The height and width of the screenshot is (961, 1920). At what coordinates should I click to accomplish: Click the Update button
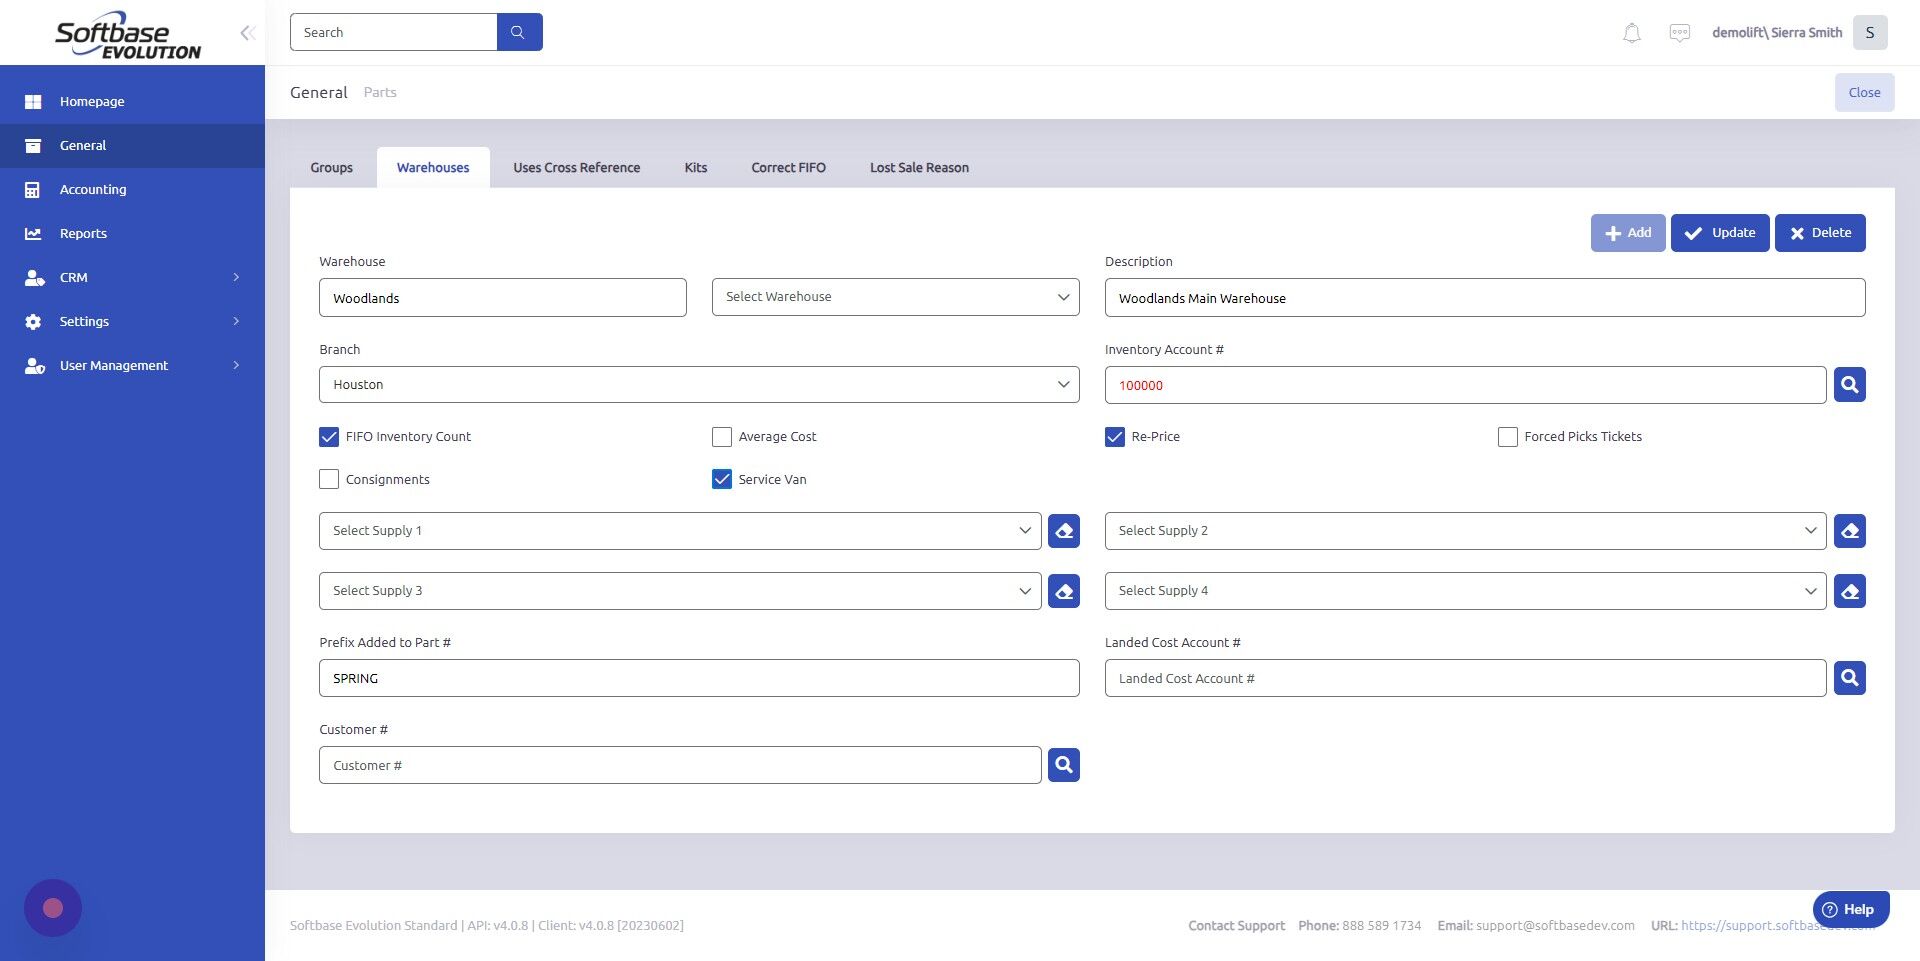pos(1720,232)
